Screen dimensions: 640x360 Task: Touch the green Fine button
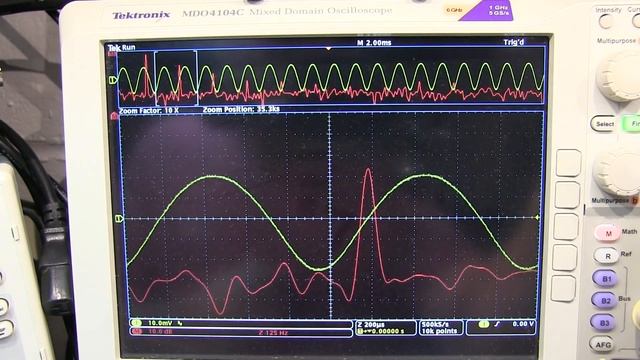[631, 123]
